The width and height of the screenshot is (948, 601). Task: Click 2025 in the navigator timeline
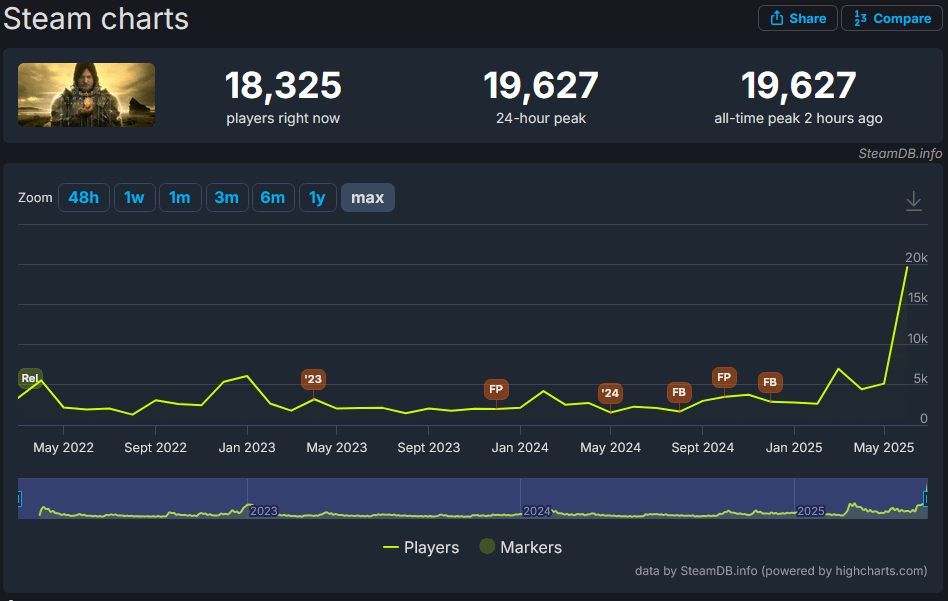tap(811, 511)
